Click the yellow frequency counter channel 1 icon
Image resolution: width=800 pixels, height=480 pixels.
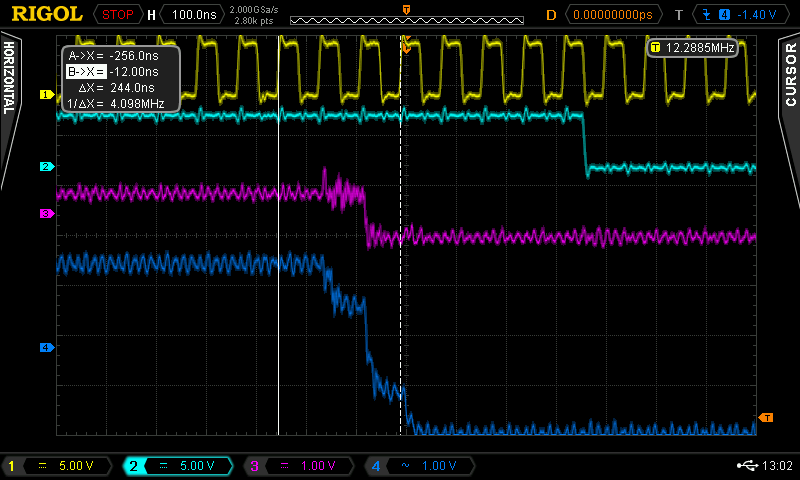656,48
